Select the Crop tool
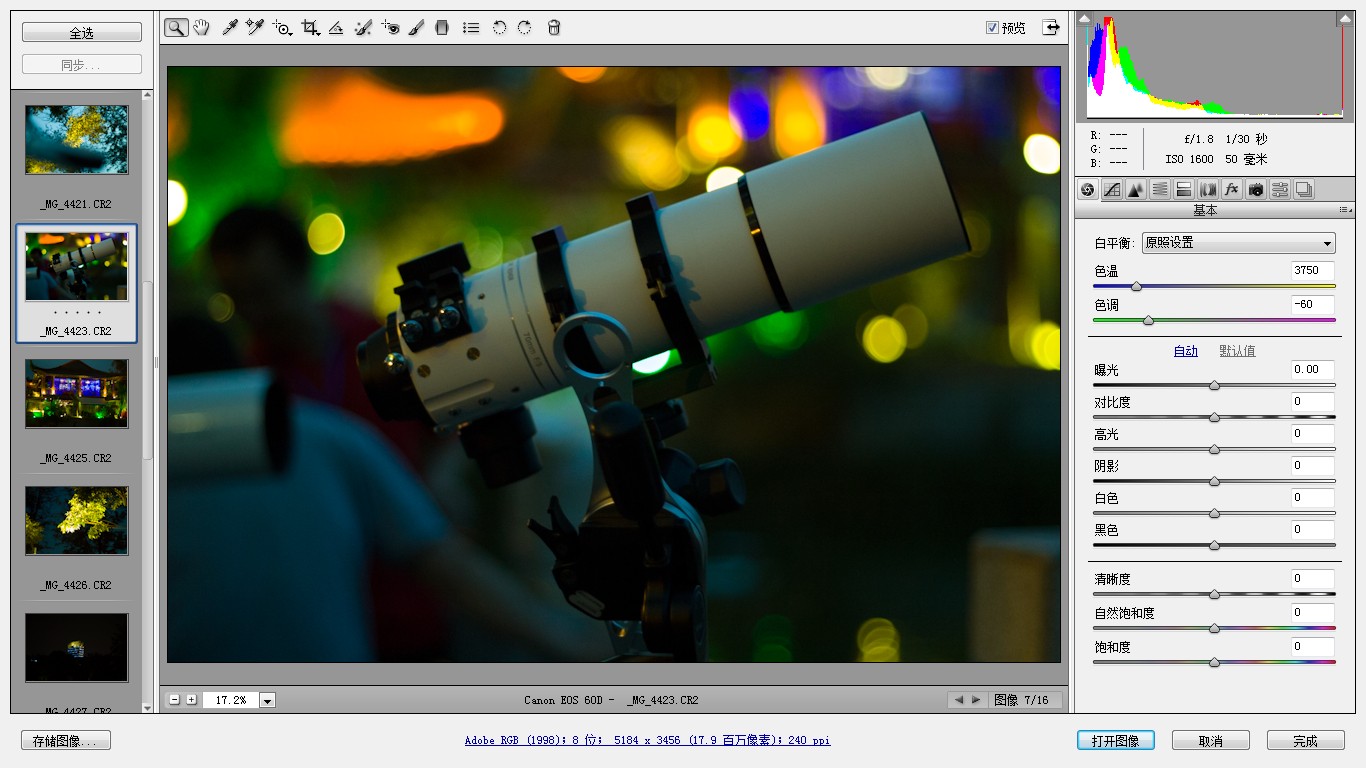1366x768 pixels. (x=311, y=28)
